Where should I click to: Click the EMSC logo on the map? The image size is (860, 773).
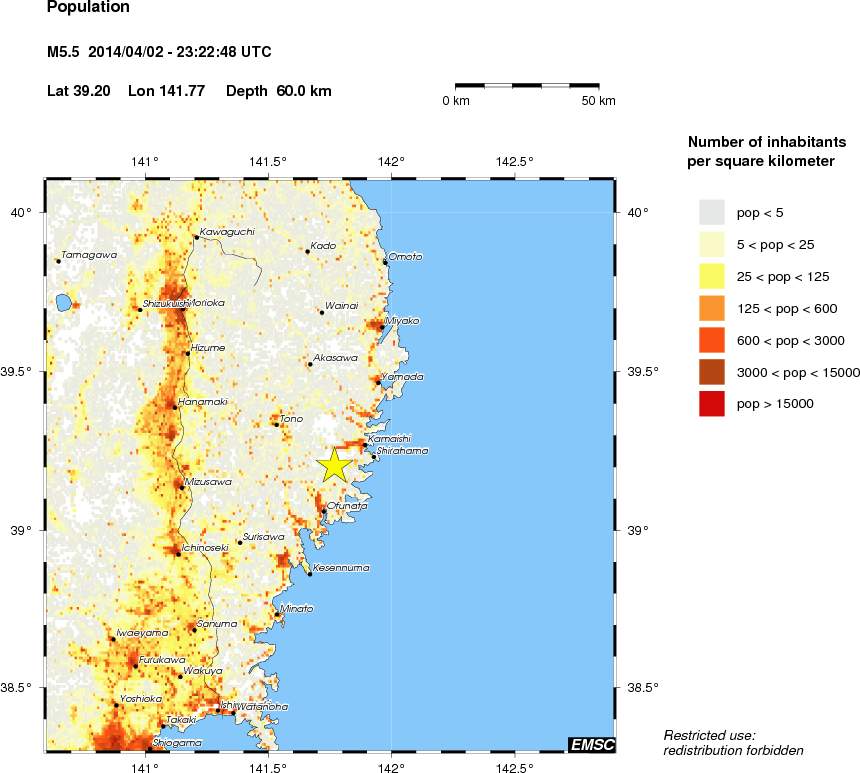[x=591, y=744]
